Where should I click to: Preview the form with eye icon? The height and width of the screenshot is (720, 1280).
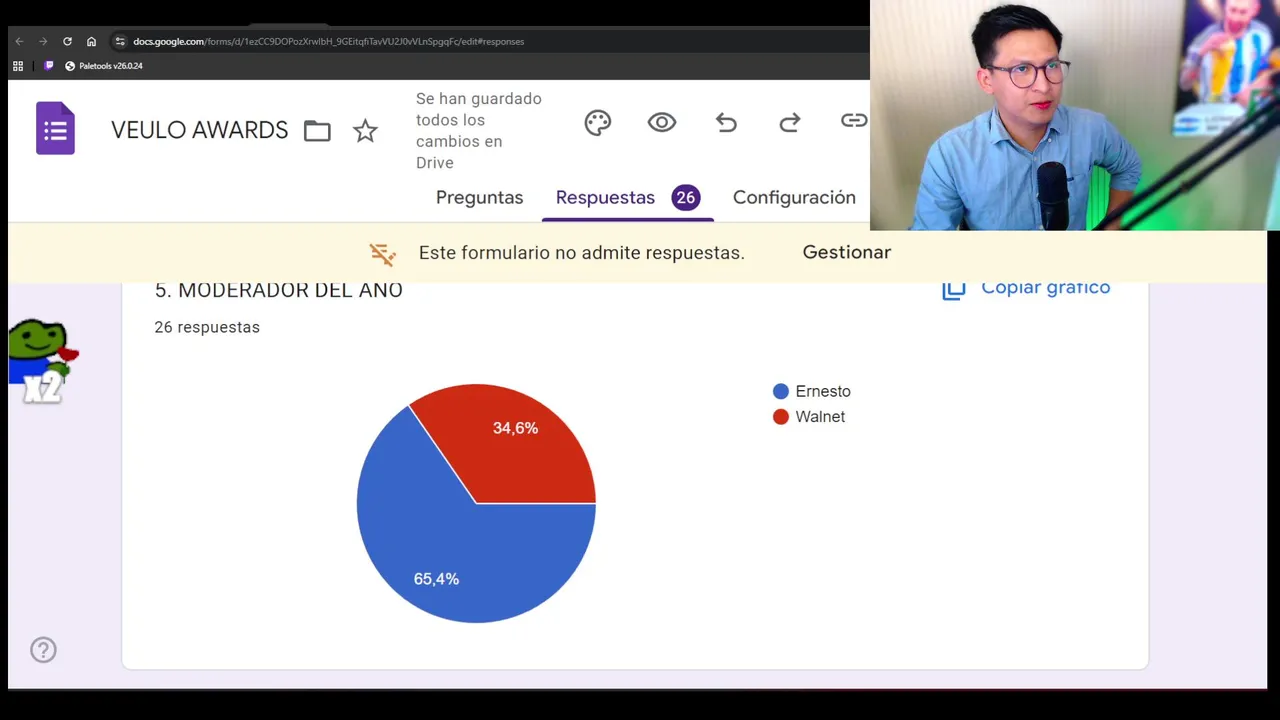[x=662, y=122]
